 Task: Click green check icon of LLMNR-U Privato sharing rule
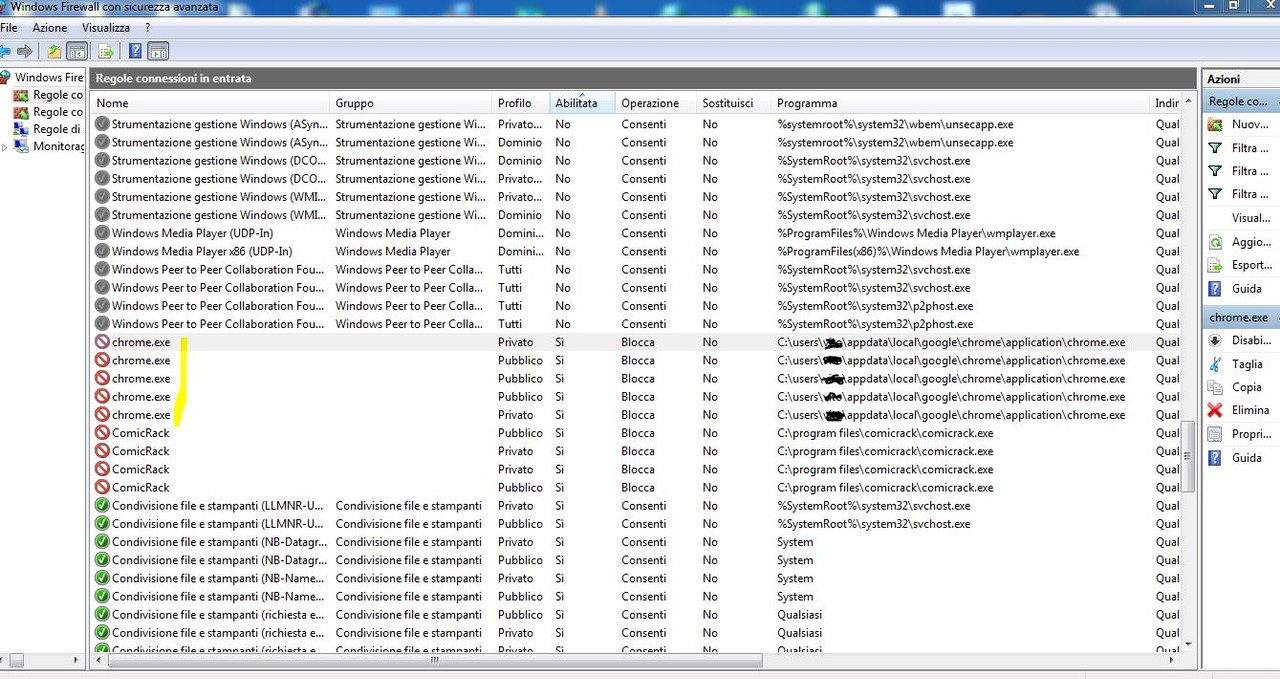tap(101, 505)
